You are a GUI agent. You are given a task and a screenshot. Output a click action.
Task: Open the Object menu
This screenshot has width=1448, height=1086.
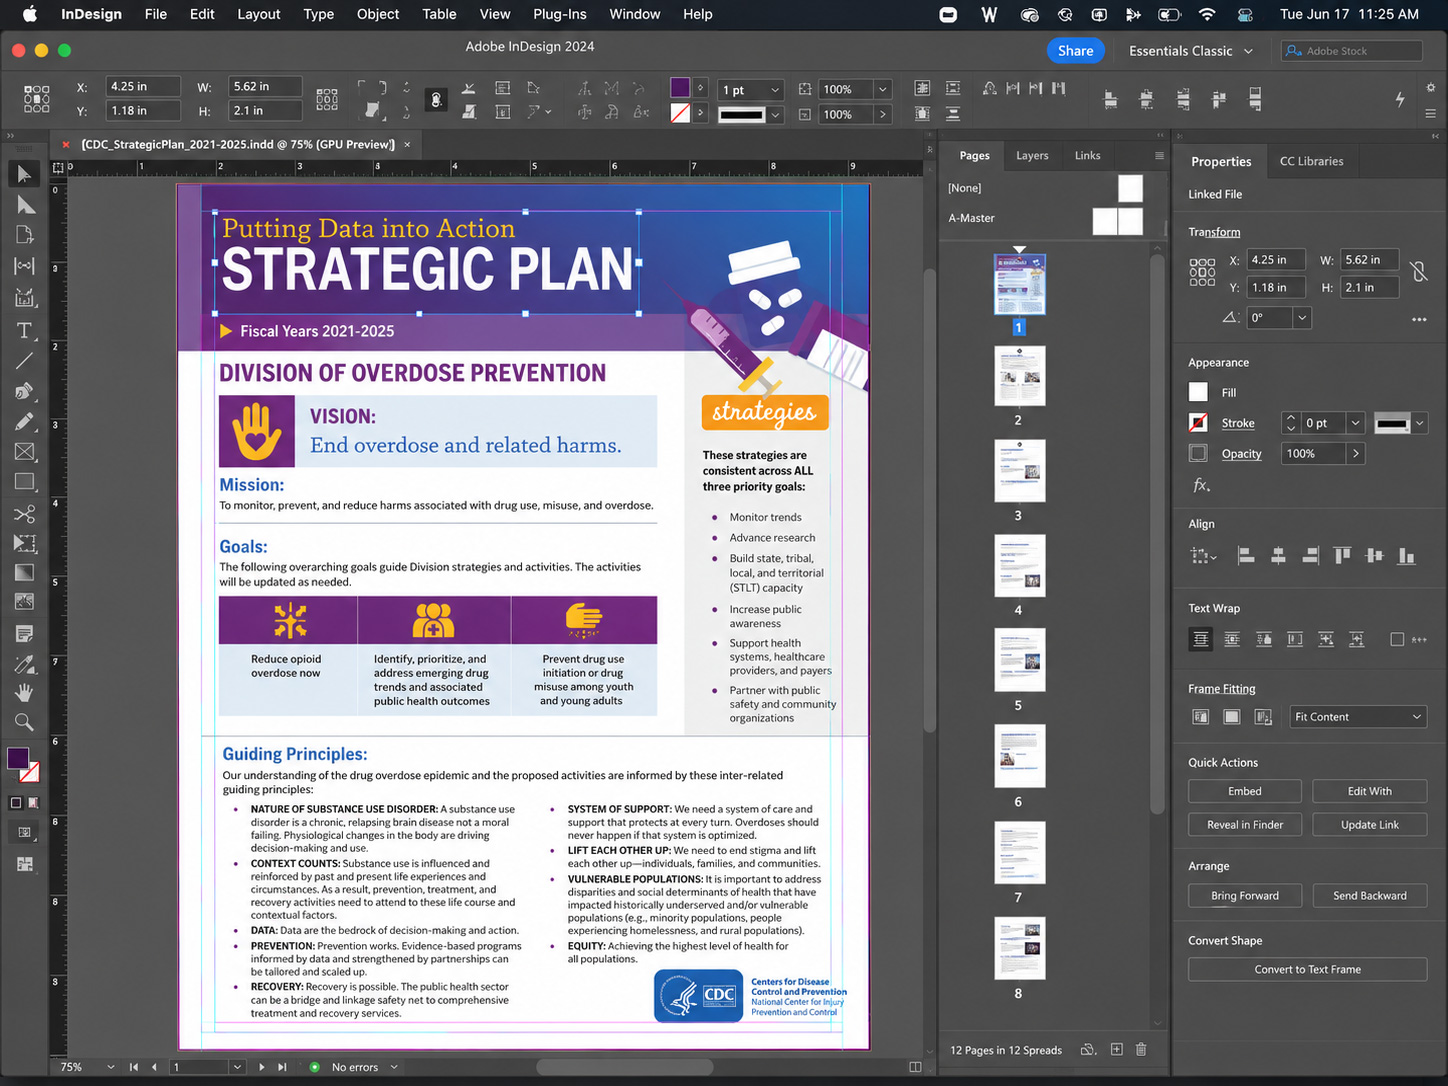[x=378, y=14]
